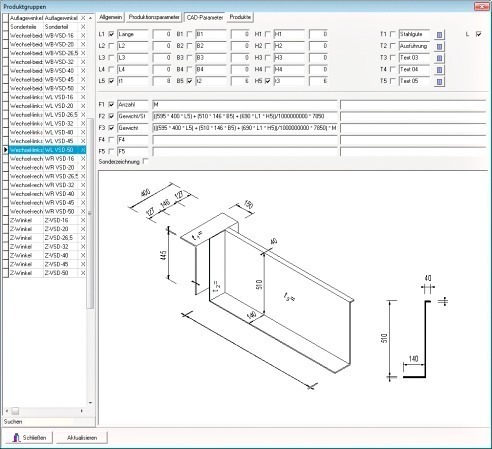Click the X icon for WR VSD-32
Screen dimensions: 492x449
[83, 185]
